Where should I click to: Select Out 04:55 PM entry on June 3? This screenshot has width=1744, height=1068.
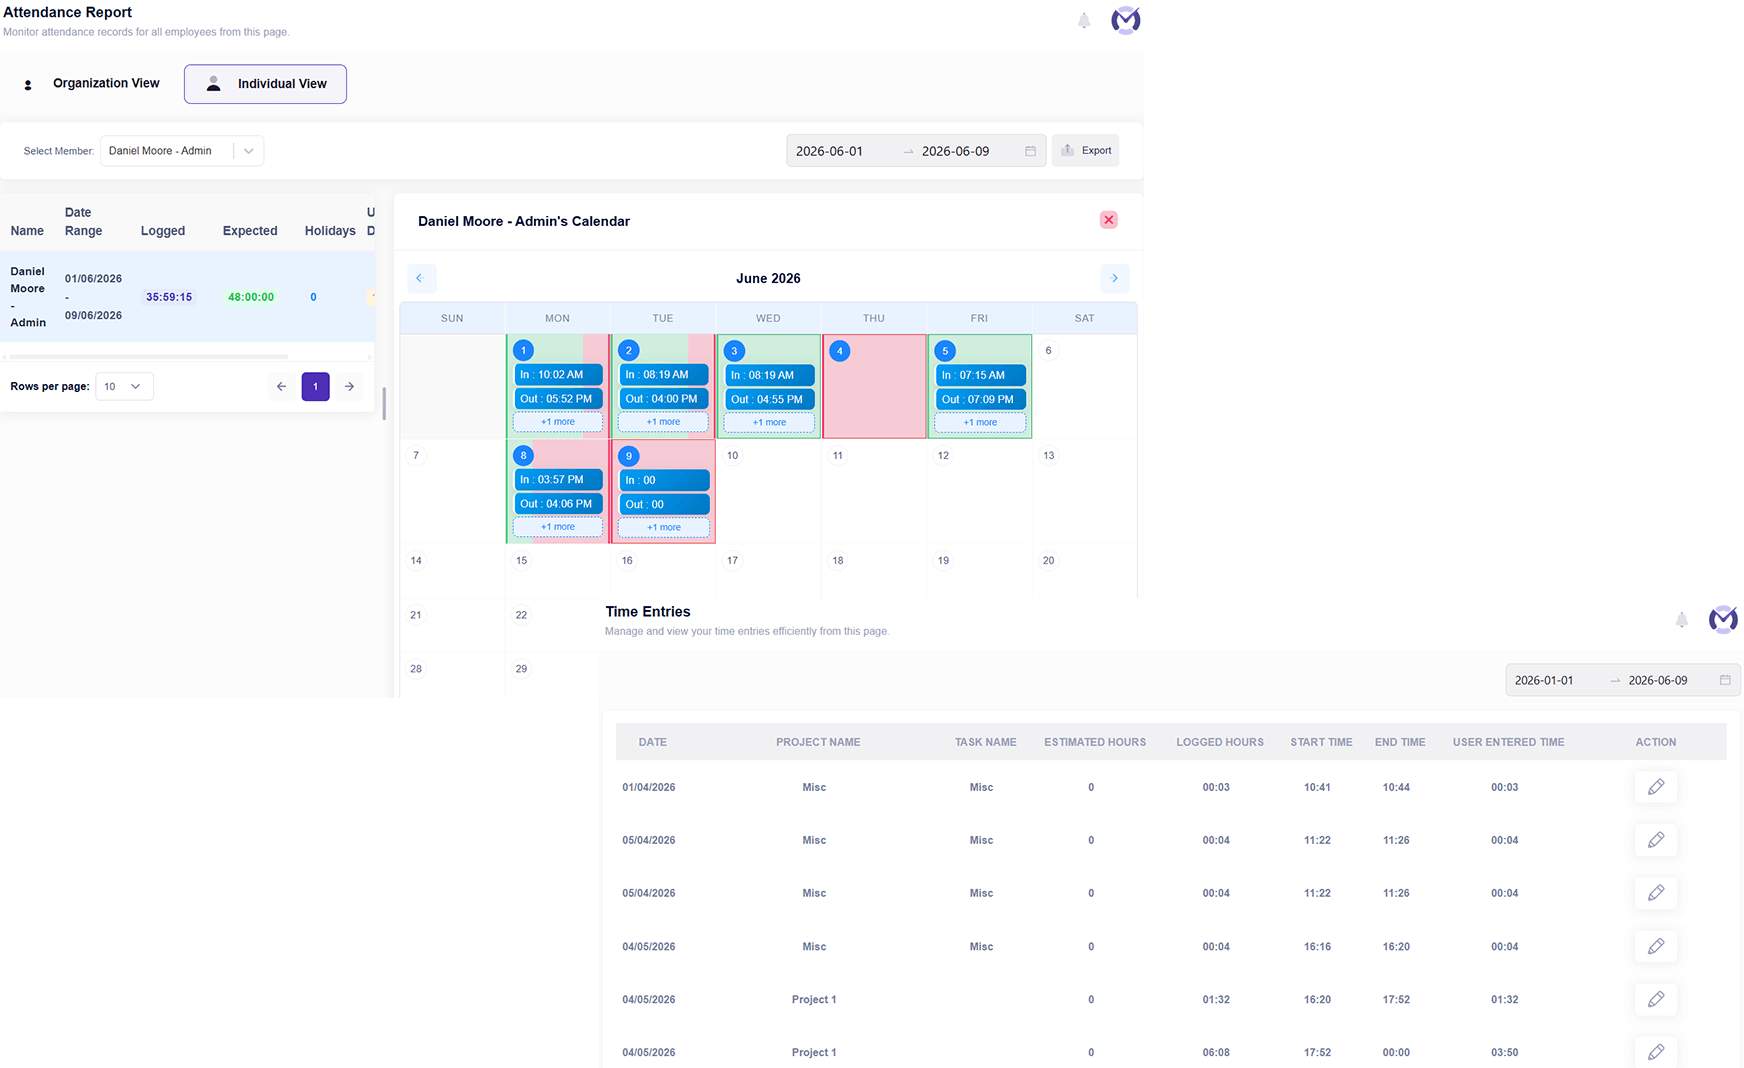pyautogui.click(x=769, y=399)
